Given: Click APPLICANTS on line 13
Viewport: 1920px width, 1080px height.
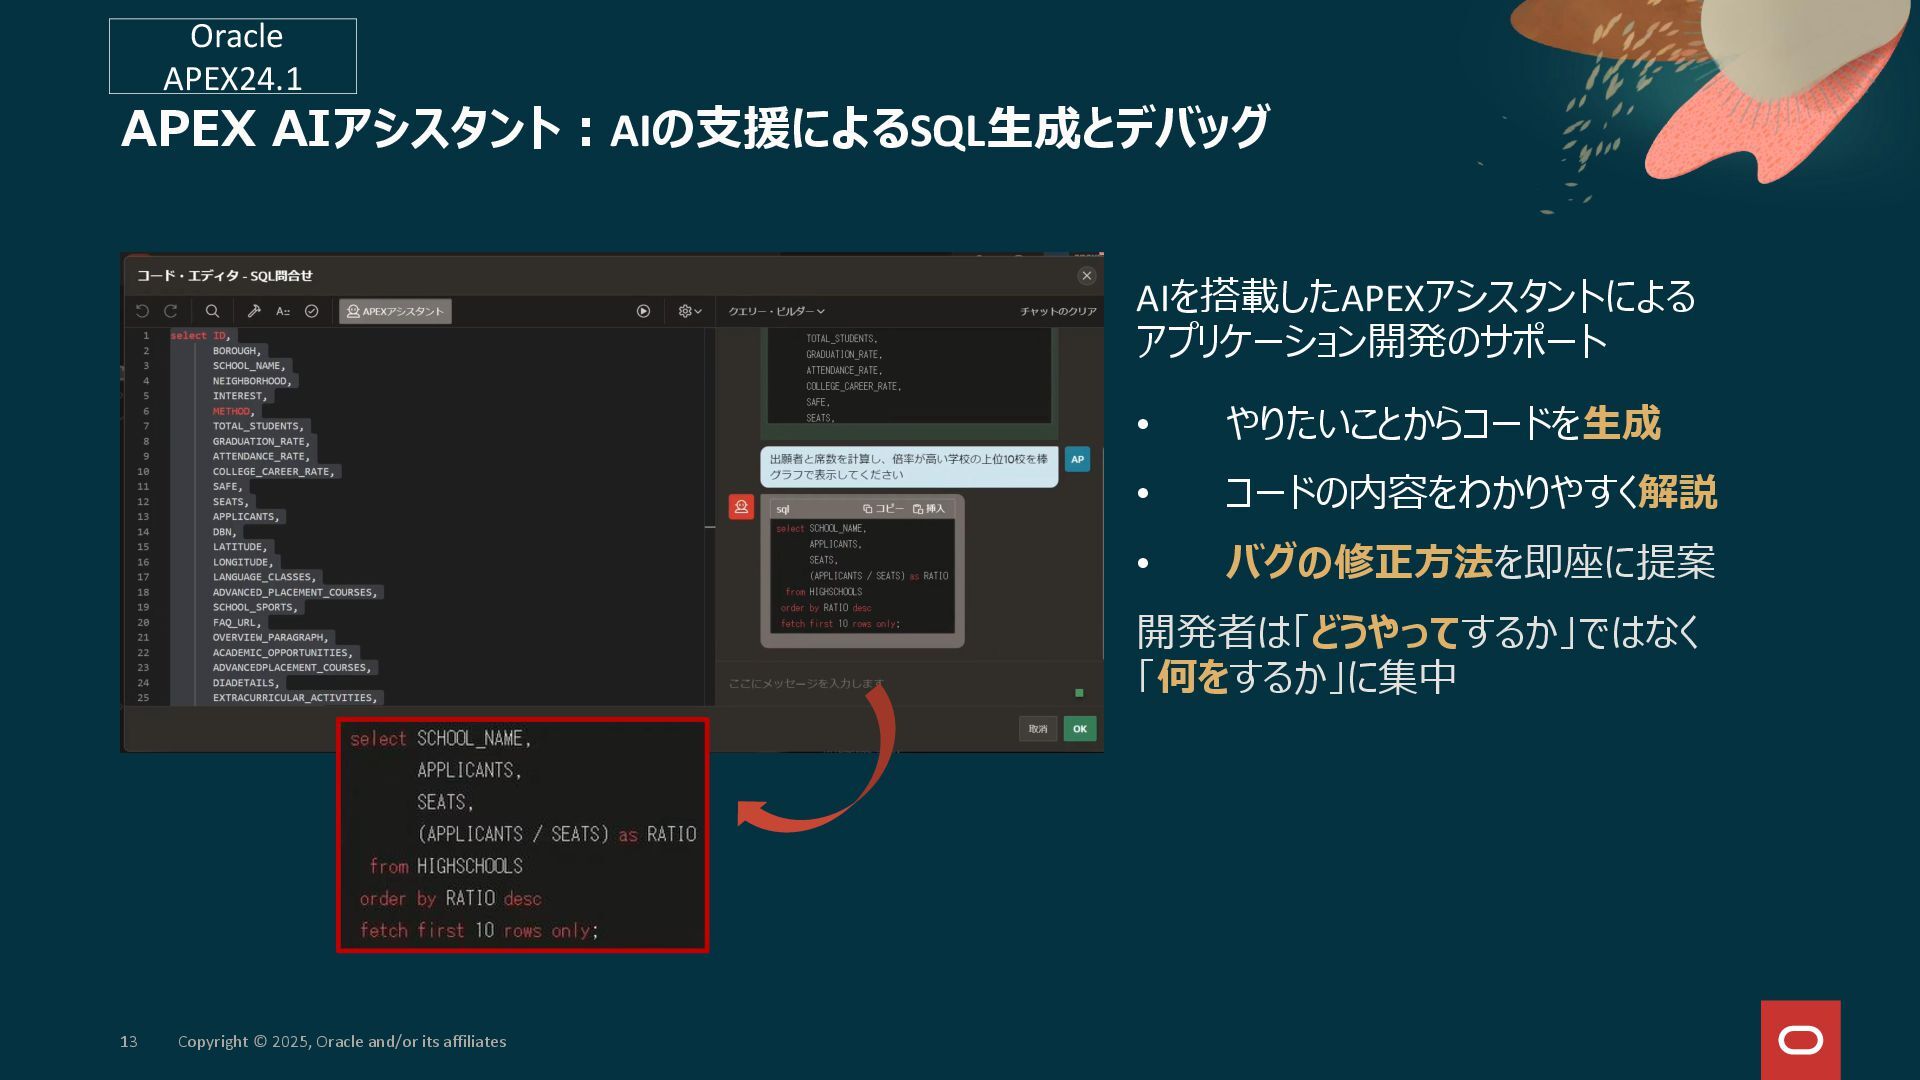Looking at the screenshot, I should pos(246,517).
